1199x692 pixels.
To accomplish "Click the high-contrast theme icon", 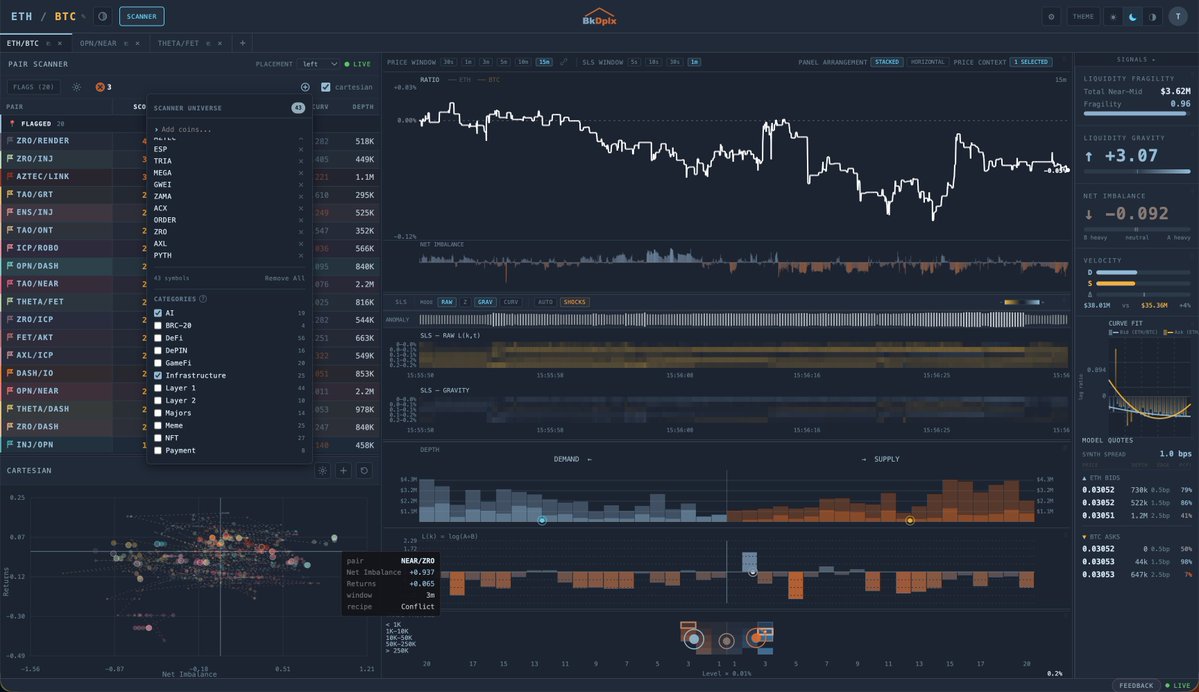I will point(1151,16).
